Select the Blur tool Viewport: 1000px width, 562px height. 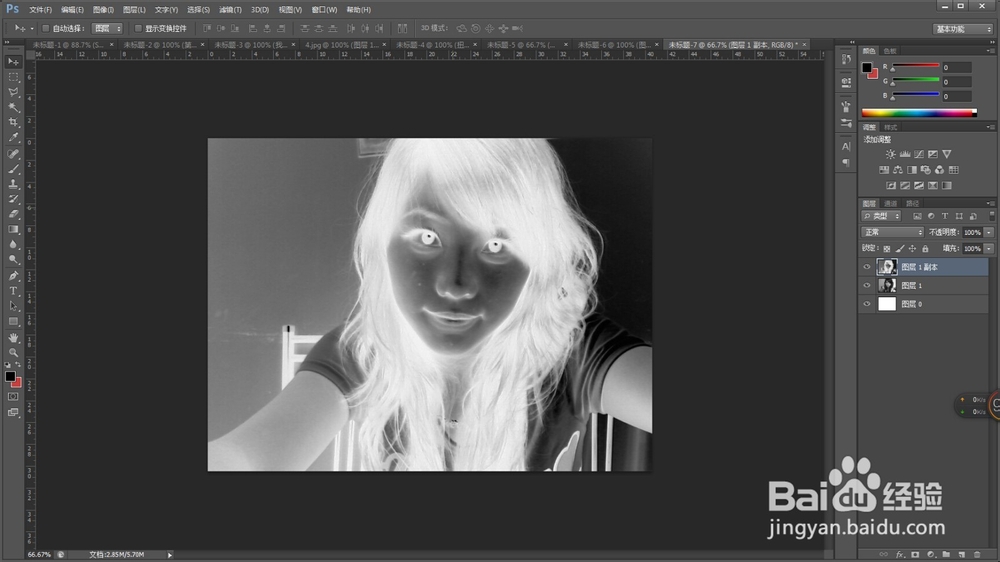[x=13, y=245]
